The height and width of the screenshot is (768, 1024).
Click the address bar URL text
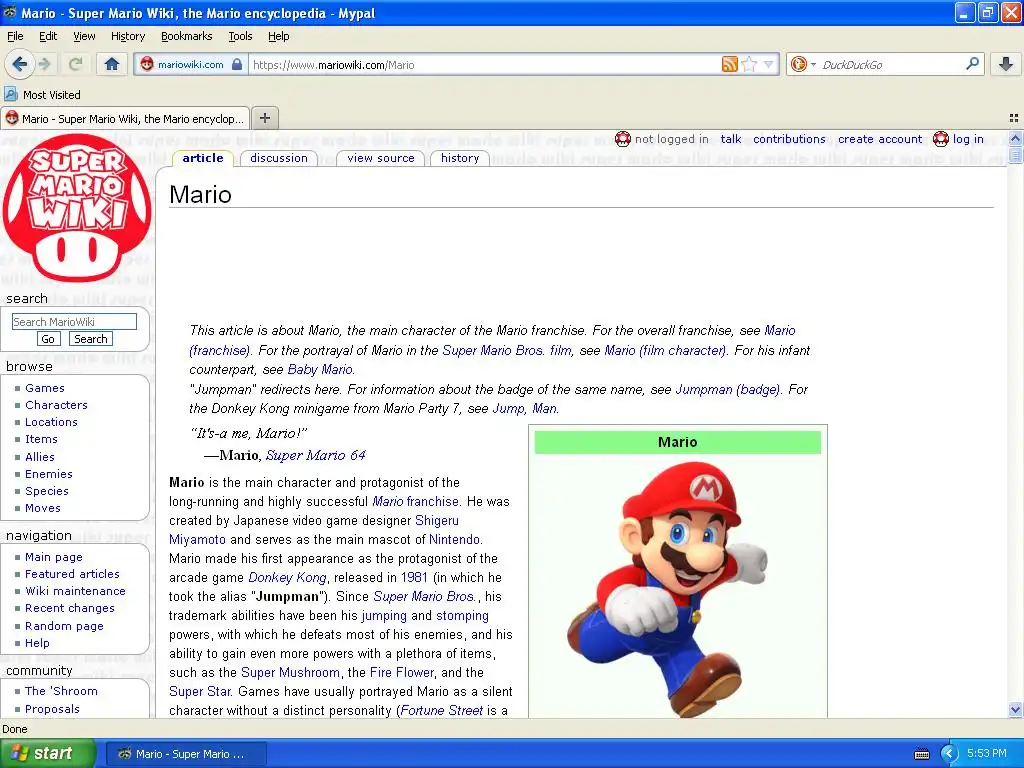click(334, 65)
